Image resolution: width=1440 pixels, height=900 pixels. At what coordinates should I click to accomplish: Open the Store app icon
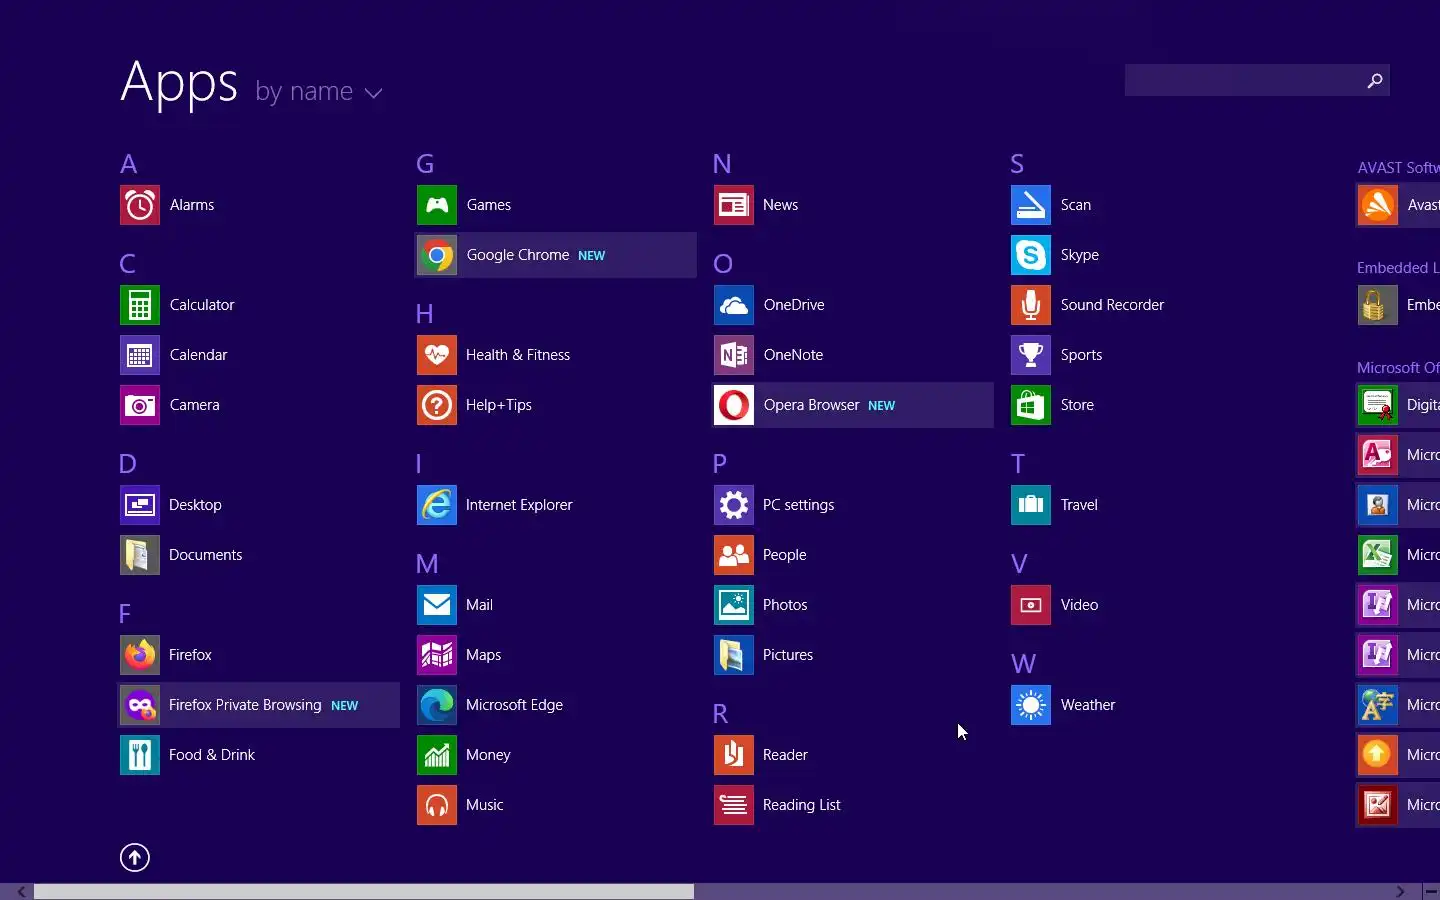(x=1031, y=405)
